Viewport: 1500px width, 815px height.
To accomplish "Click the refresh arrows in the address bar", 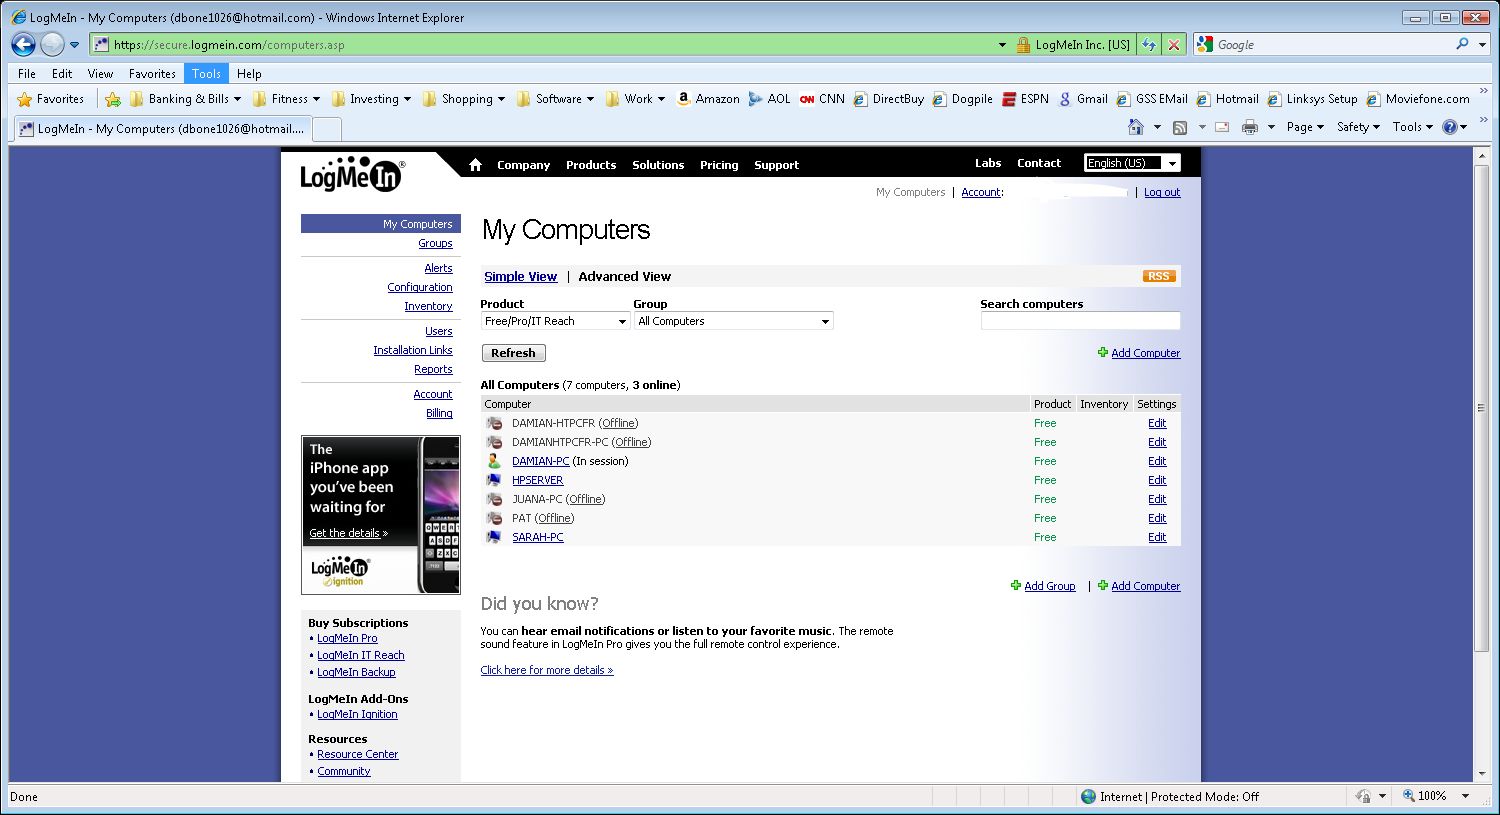I will (1148, 44).
